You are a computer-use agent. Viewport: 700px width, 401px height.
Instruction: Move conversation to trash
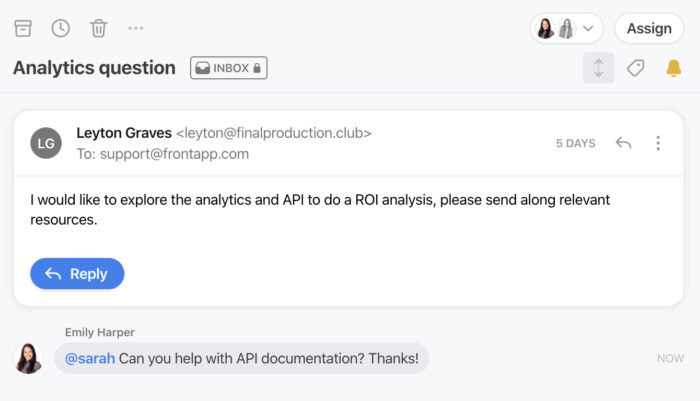tap(98, 28)
